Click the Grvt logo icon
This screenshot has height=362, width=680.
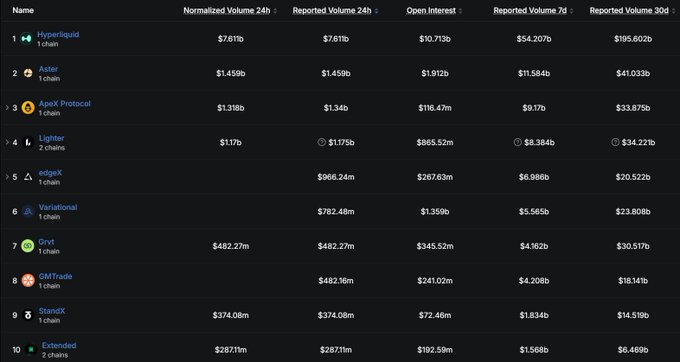click(x=28, y=246)
